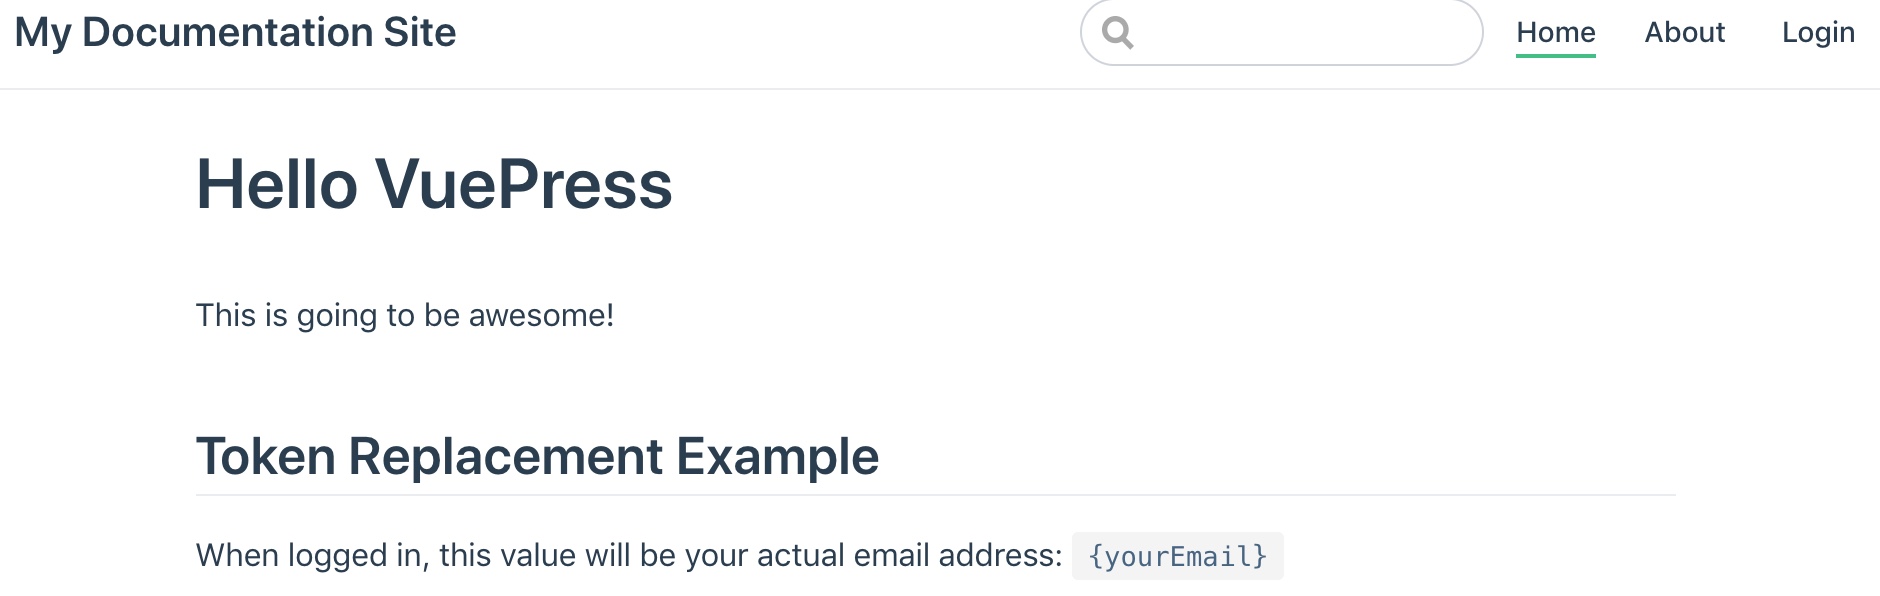Click the divider line under Token Replacement Example

click(x=935, y=495)
